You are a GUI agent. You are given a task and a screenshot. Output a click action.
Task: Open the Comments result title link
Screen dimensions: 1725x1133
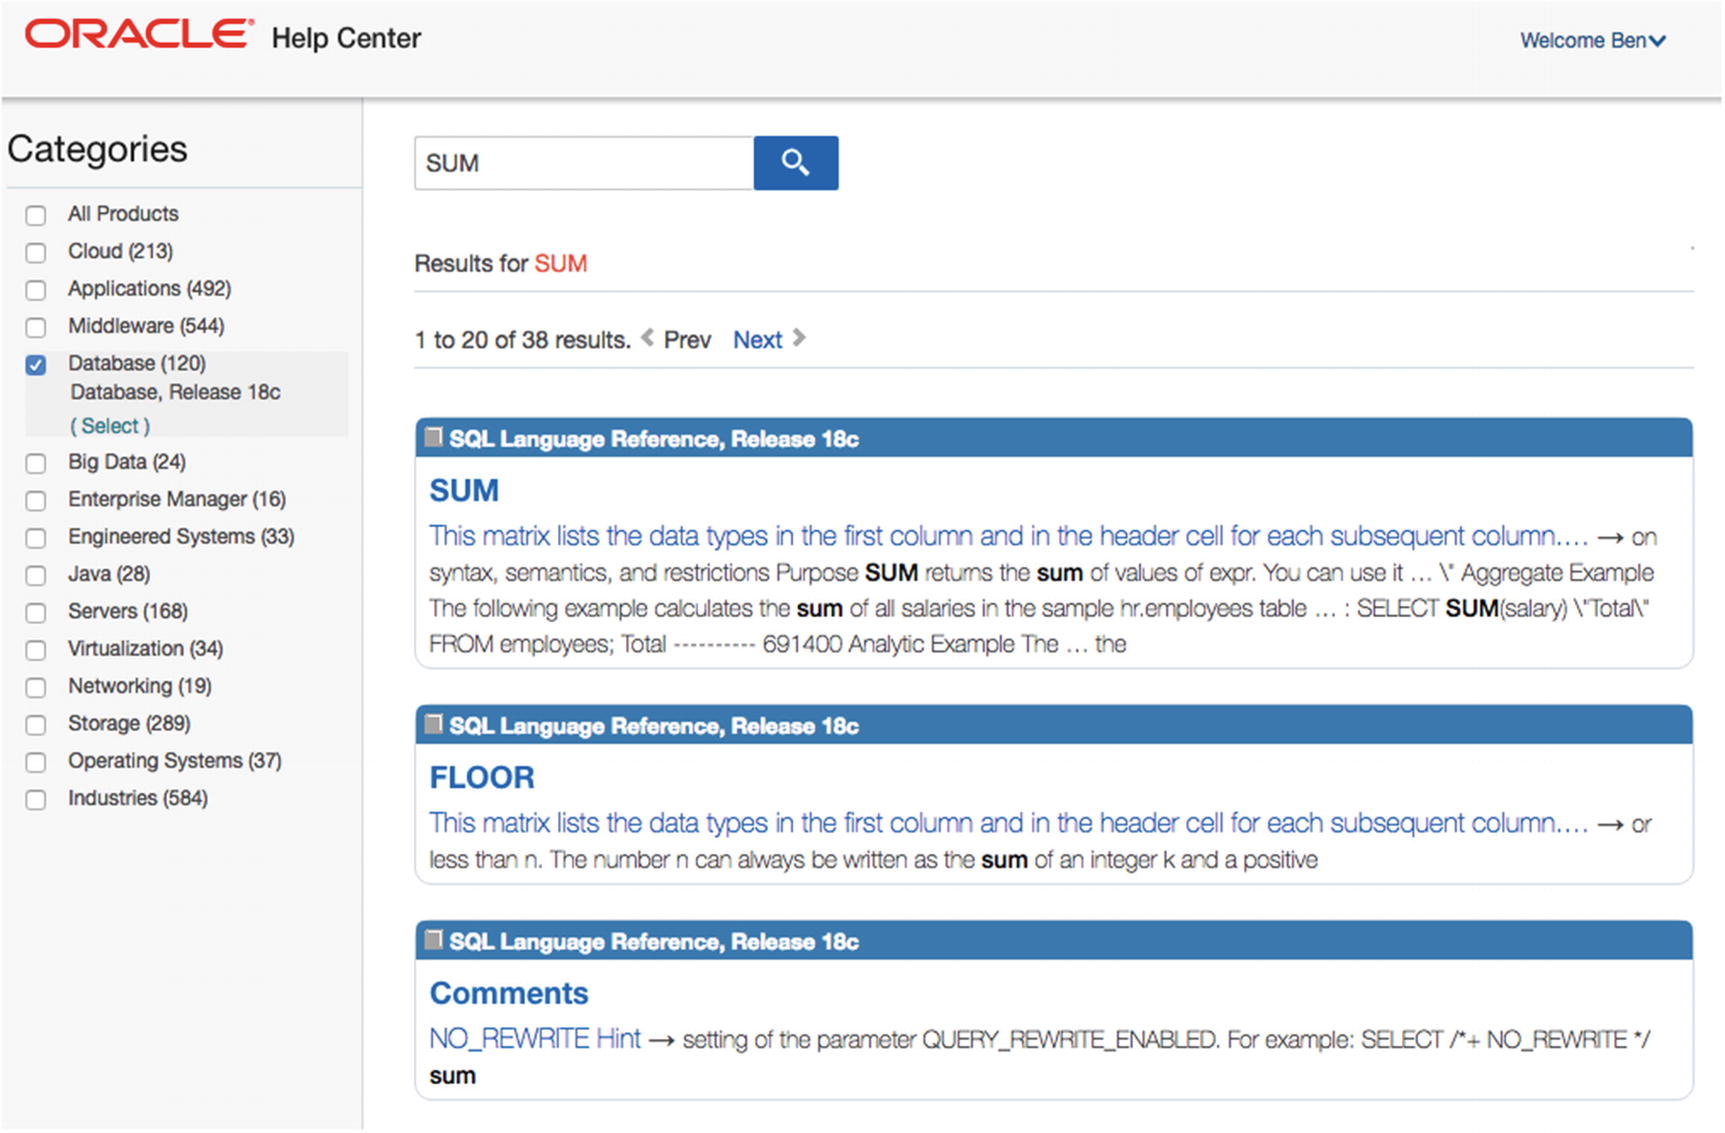509,993
